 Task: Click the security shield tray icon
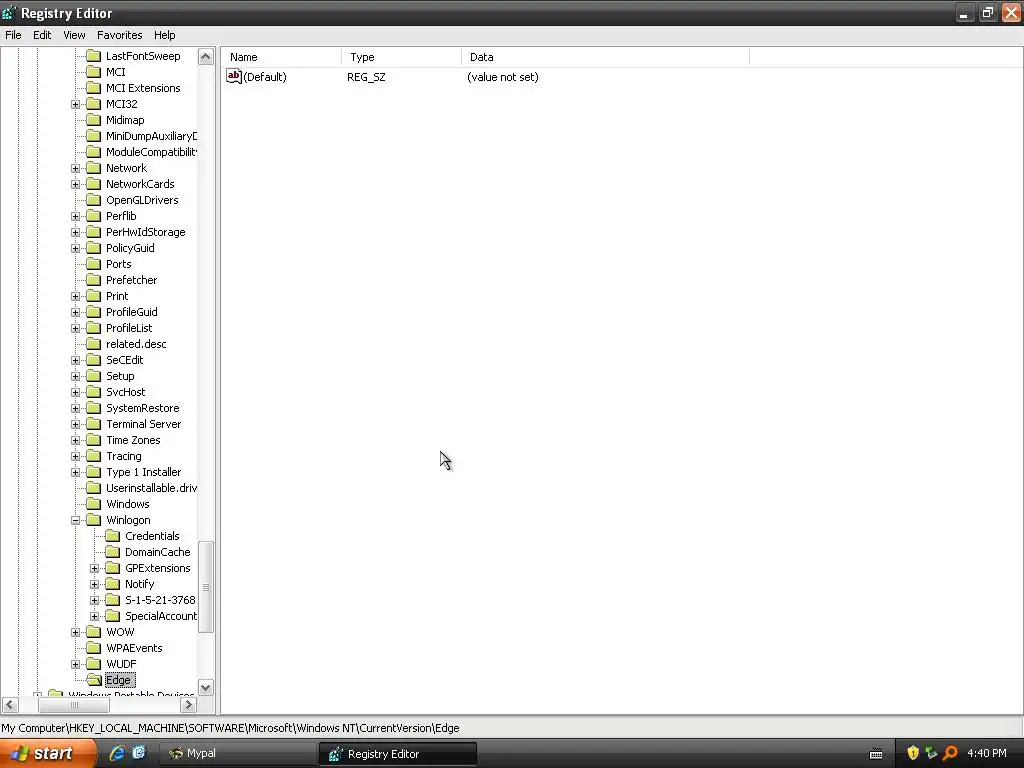913,753
